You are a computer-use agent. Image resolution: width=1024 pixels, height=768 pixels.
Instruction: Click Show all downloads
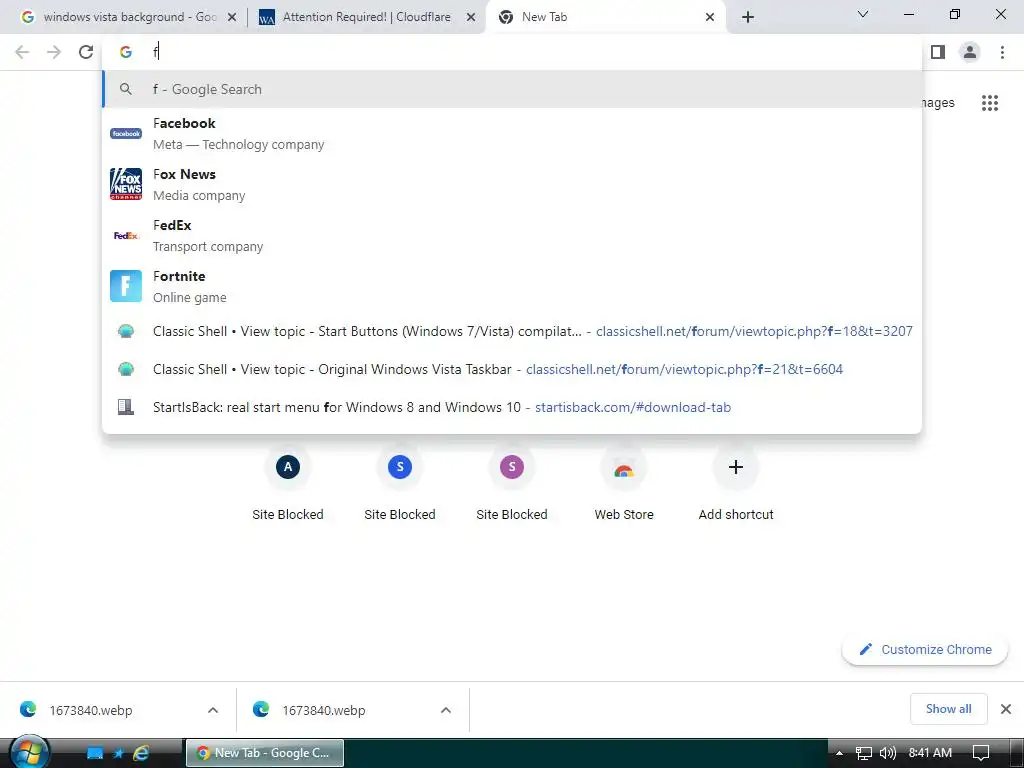(x=948, y=709)
